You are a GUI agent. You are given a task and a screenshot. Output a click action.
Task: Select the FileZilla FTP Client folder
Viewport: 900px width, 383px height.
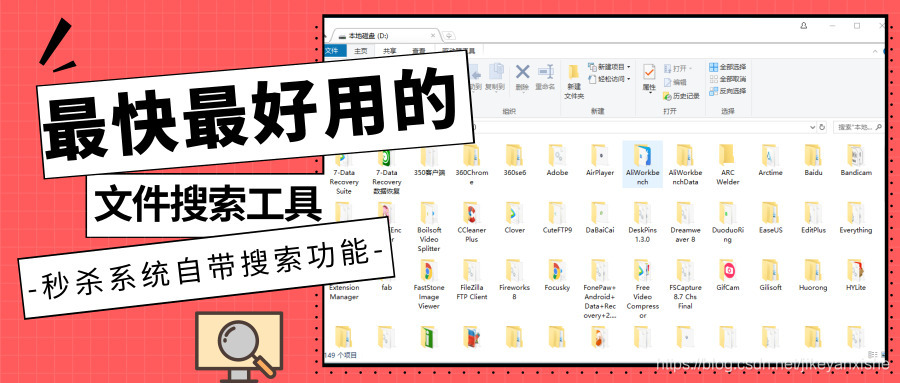[x=472, y=279]
